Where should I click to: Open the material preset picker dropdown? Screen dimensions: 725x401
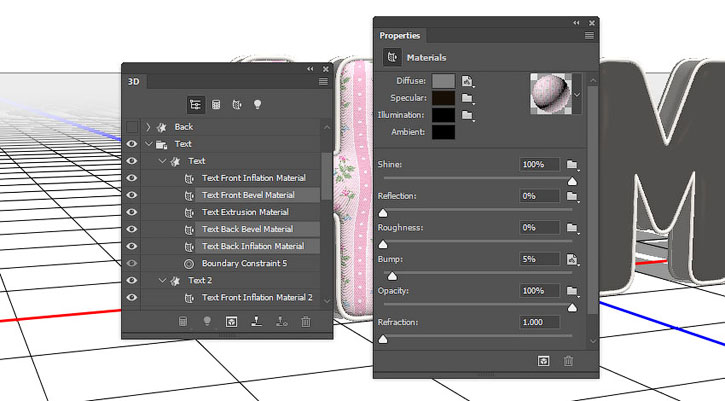coord(577,94)
